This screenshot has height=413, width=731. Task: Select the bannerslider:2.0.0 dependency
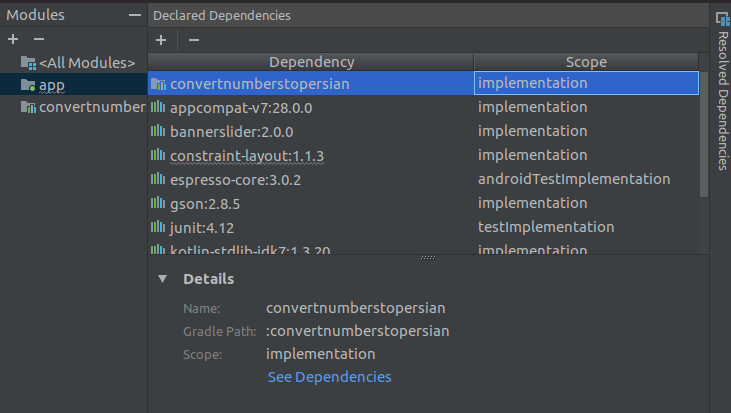pos(232,132)
